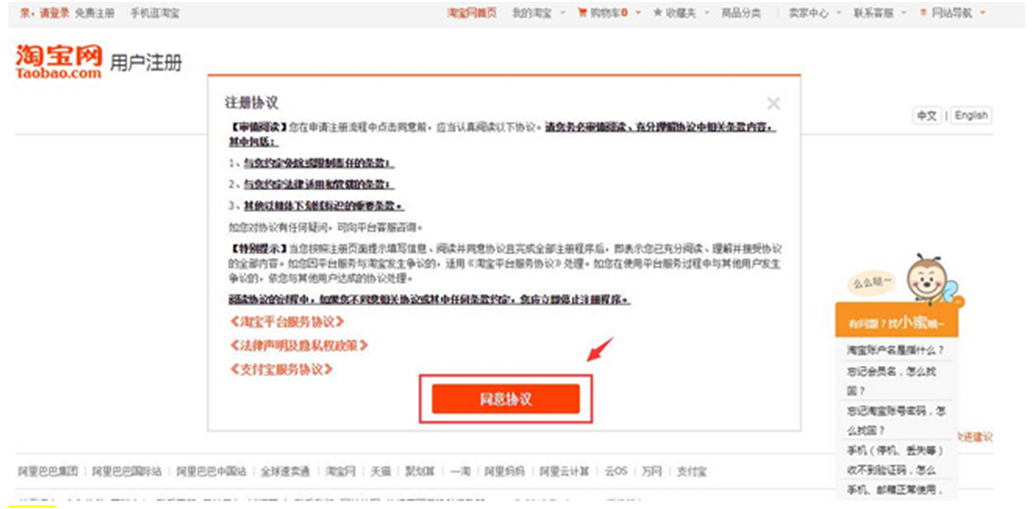Screen dimensions: 1035x509
Task: Expand the 联系客服 dropdown menu
Action: click(x=876, y=13)
